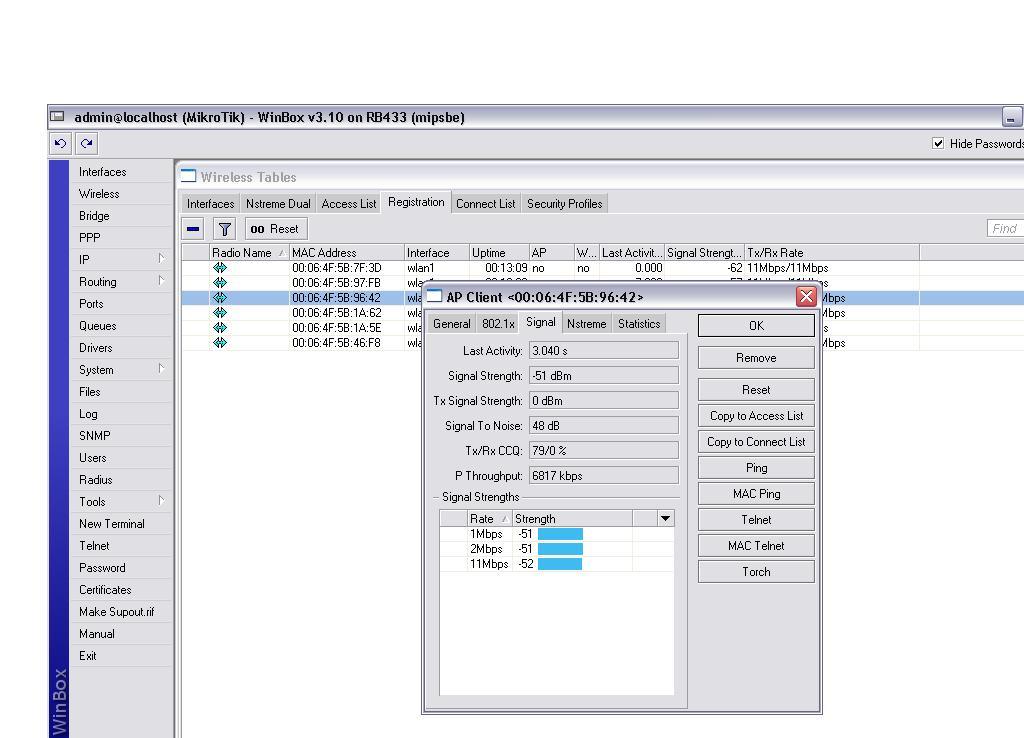Click Copy to Connect List button
The image size is (1024, 738).
tap(756, 442)
